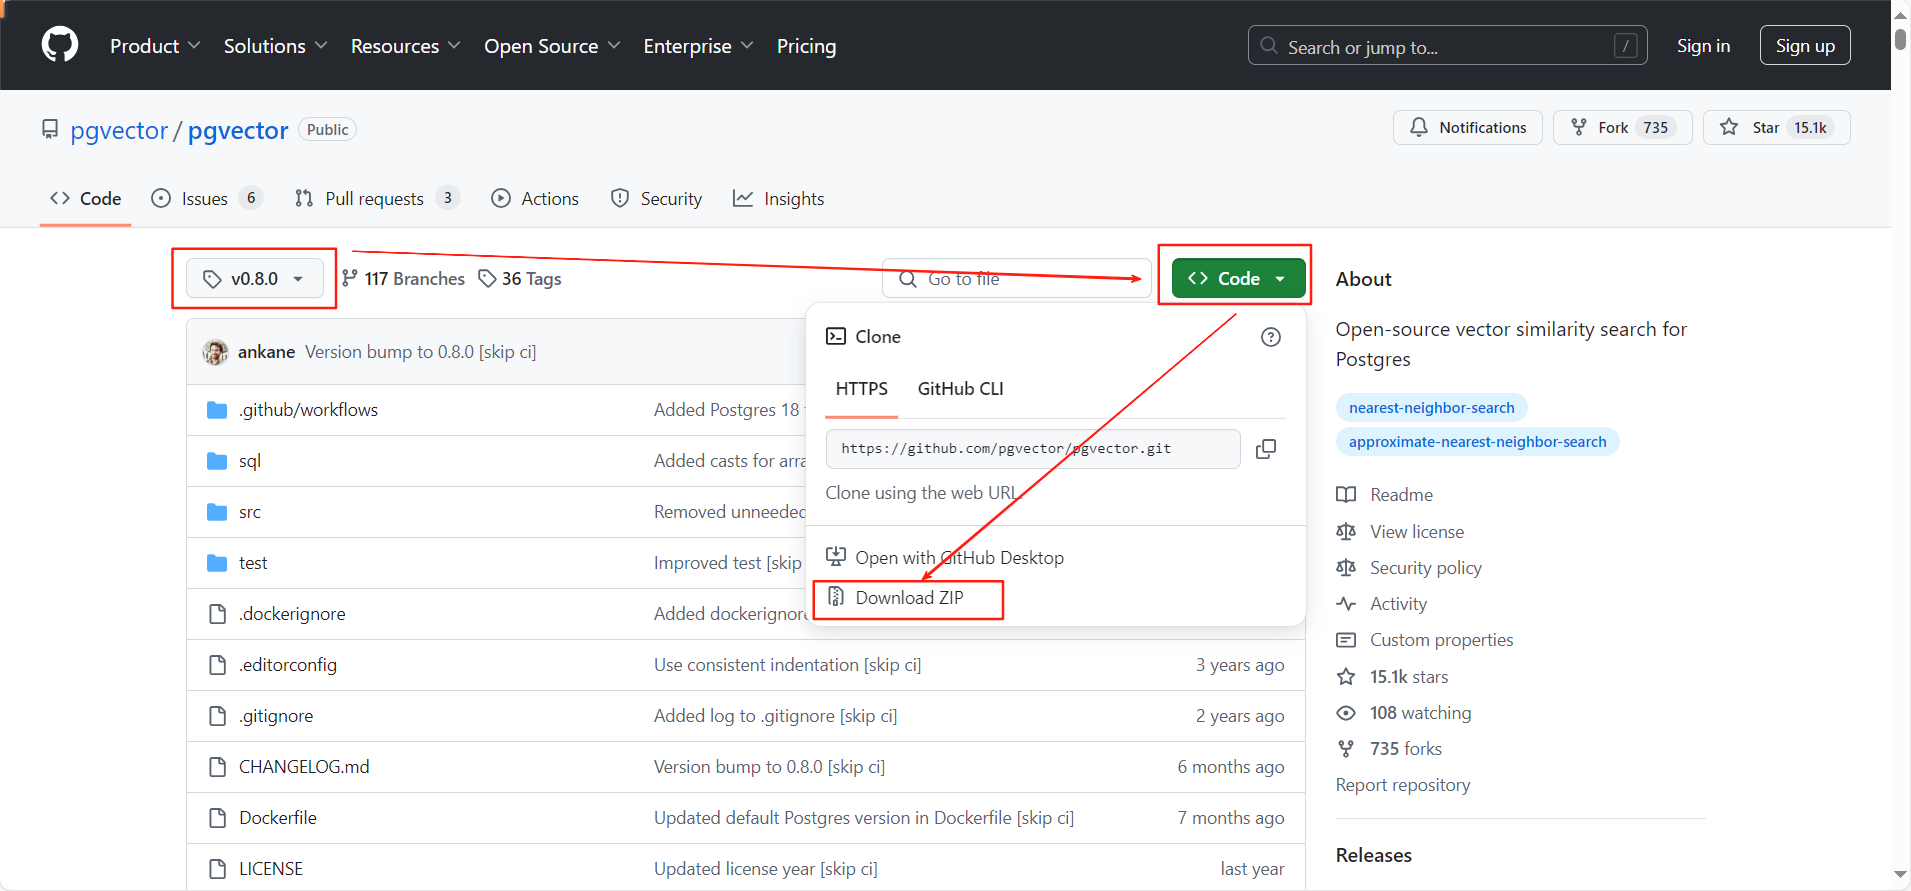The image size is (1911, 891).
Task: Open the 36 Tags link
Action: coord(520,279)
